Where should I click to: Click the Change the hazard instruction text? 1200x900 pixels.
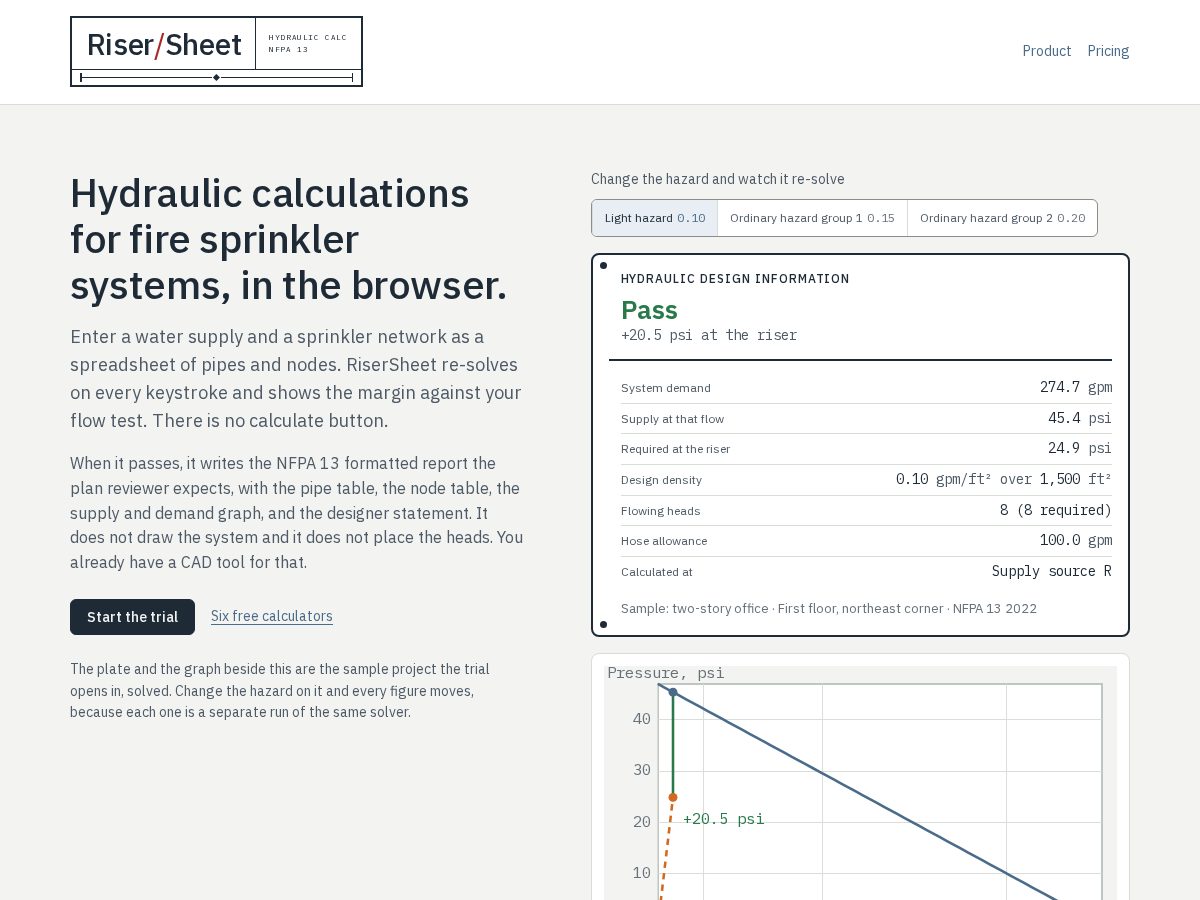tap(717, 179)
